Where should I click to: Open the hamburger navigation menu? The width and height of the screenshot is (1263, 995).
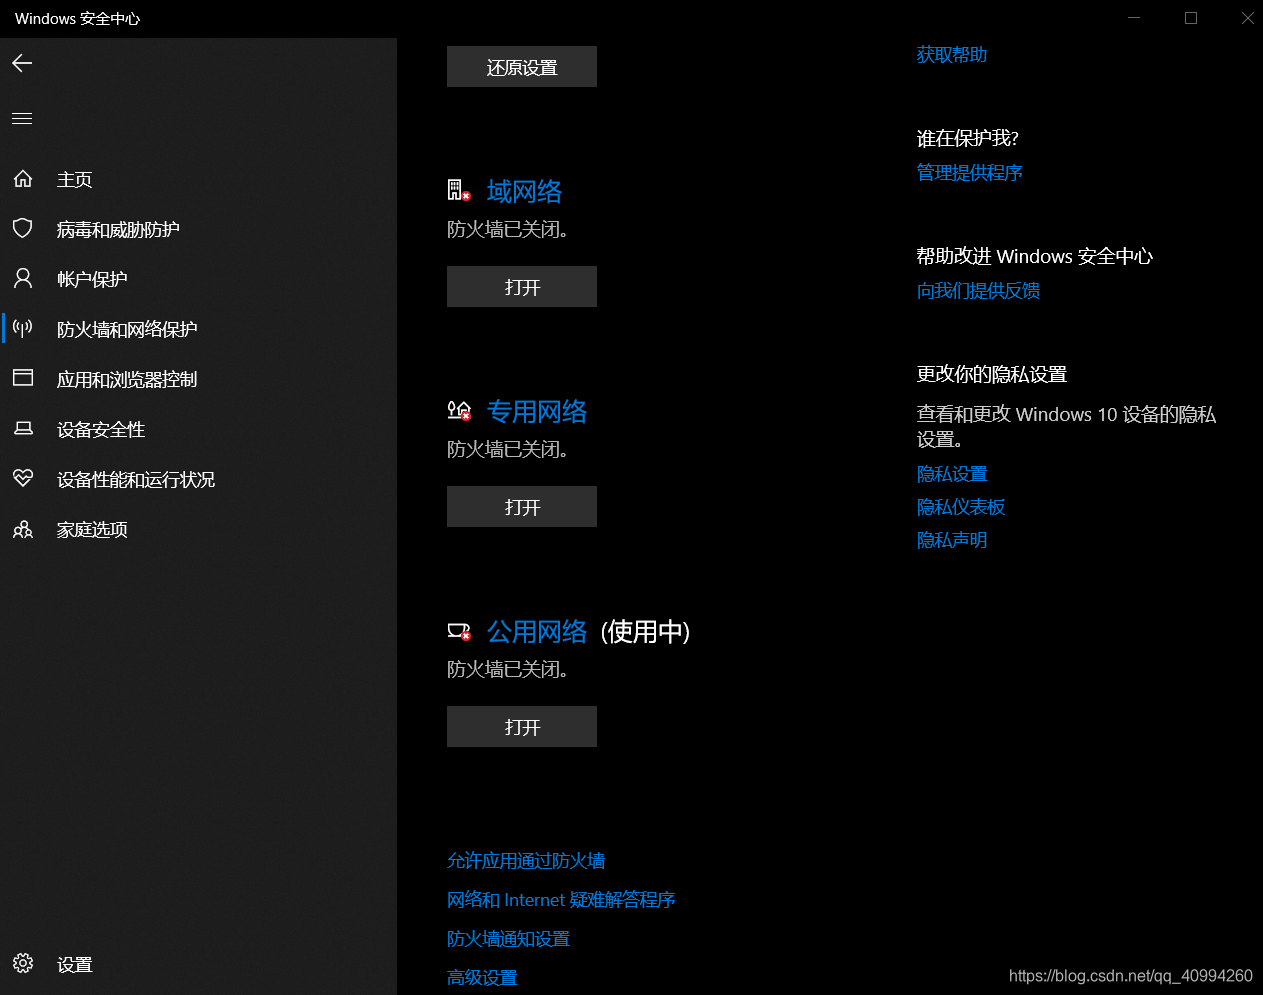22,119
